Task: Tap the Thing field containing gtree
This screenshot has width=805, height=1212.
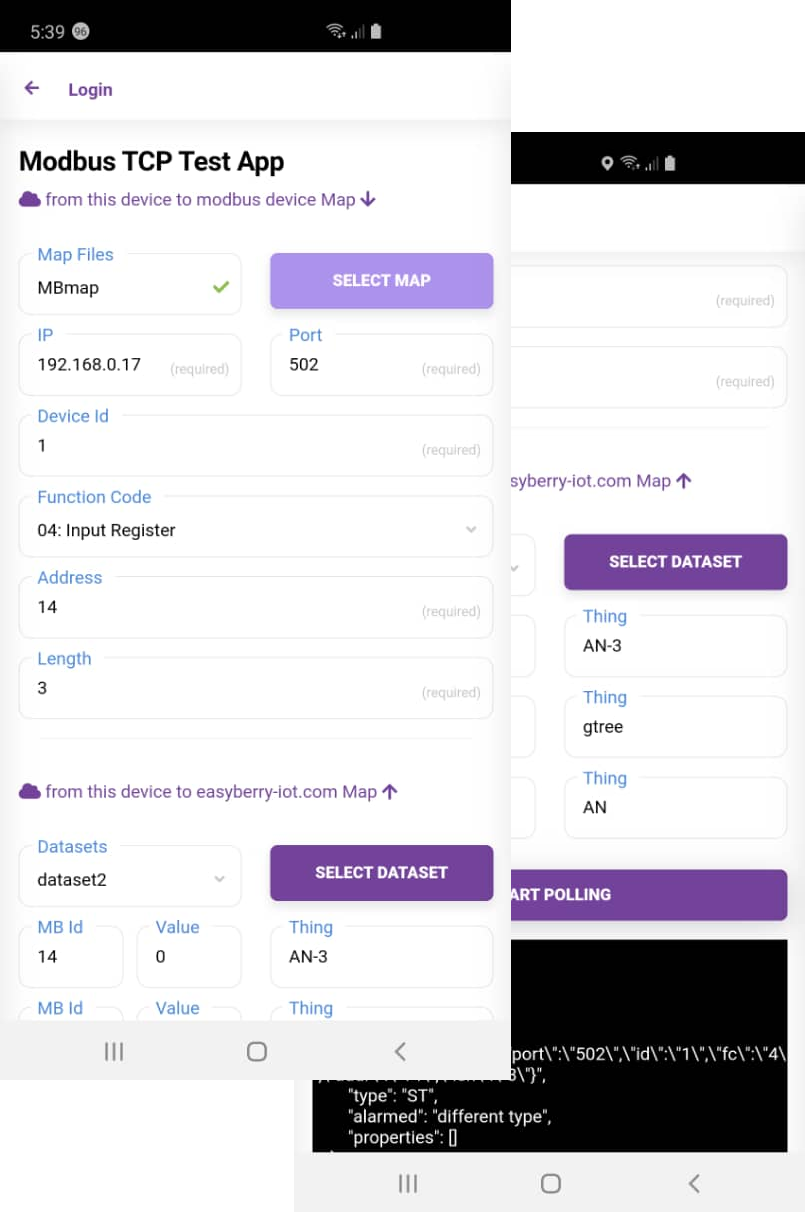Action: [676, 727]
